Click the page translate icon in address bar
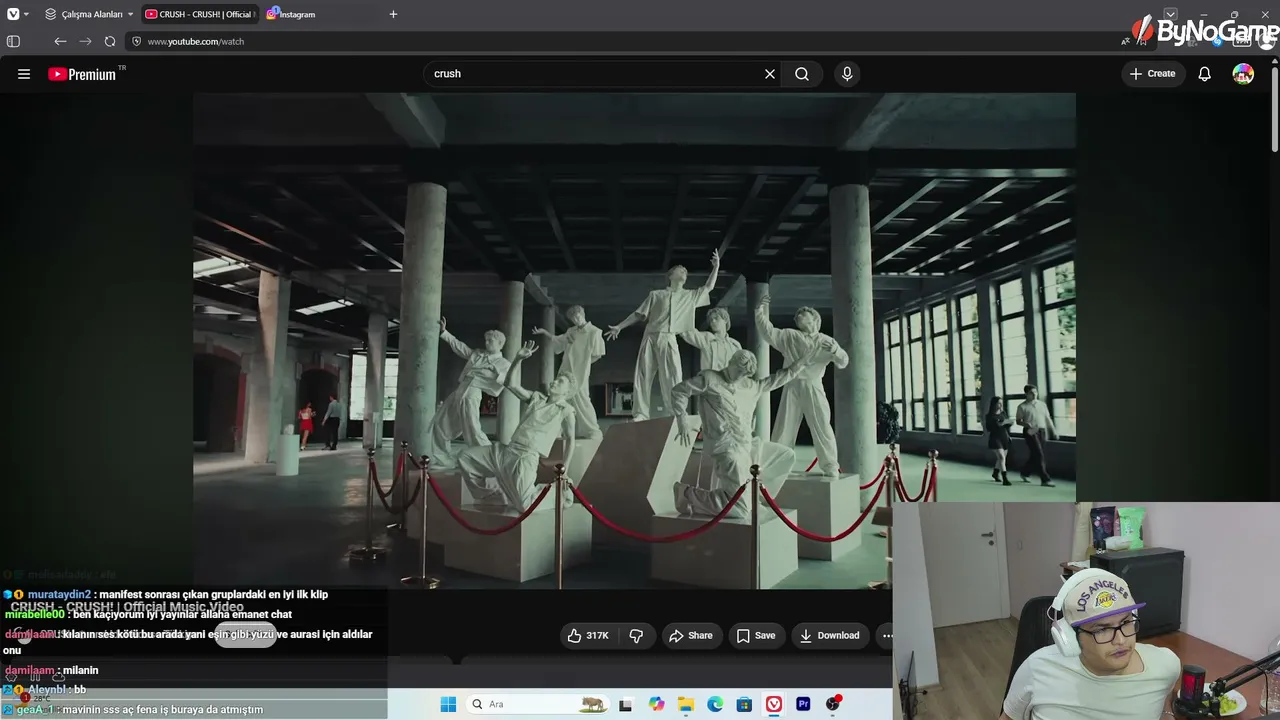Screen dimensions: 1280x720 pos(1126,41)
